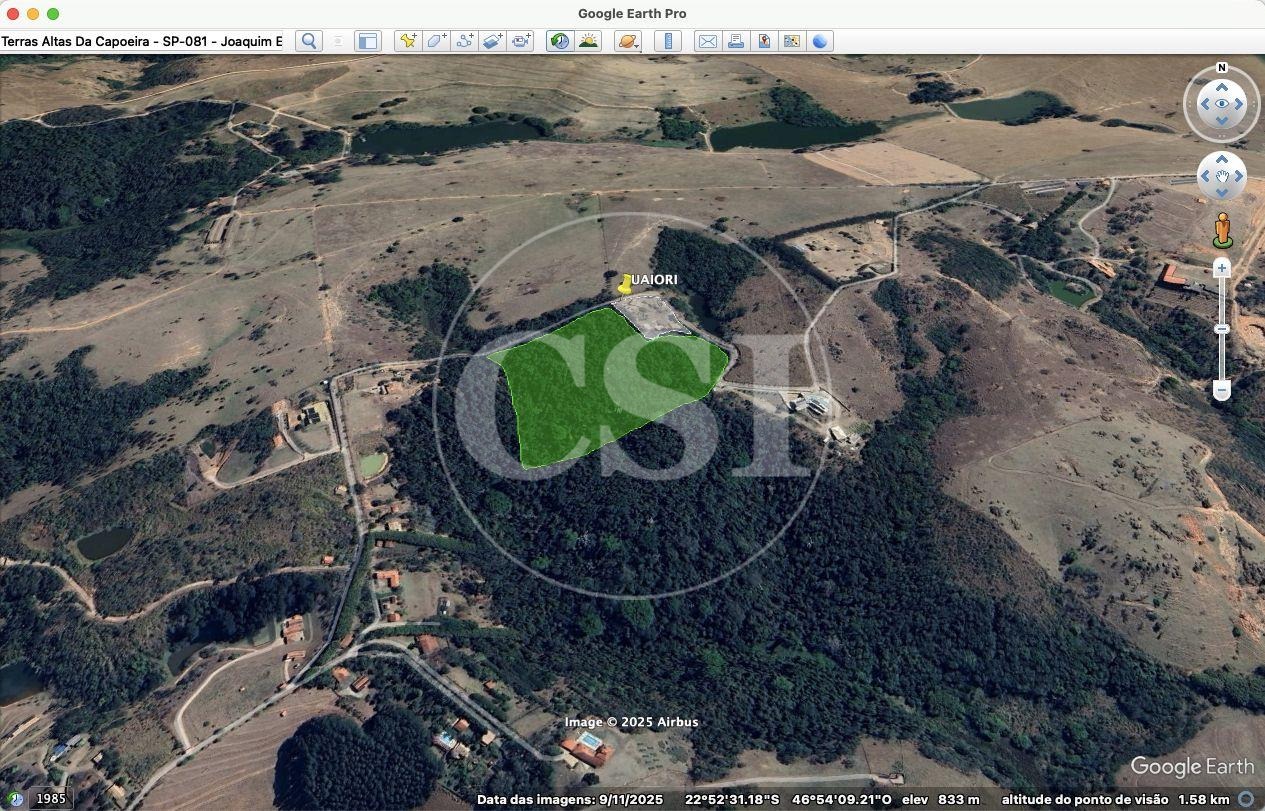Click the search magnifier button
1265x811 pixels.
click(x=309, y=41)
